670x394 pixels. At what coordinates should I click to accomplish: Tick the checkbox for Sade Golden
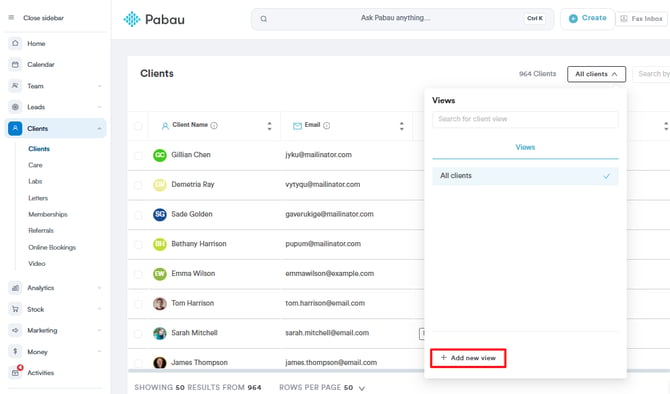coord(138,215)
